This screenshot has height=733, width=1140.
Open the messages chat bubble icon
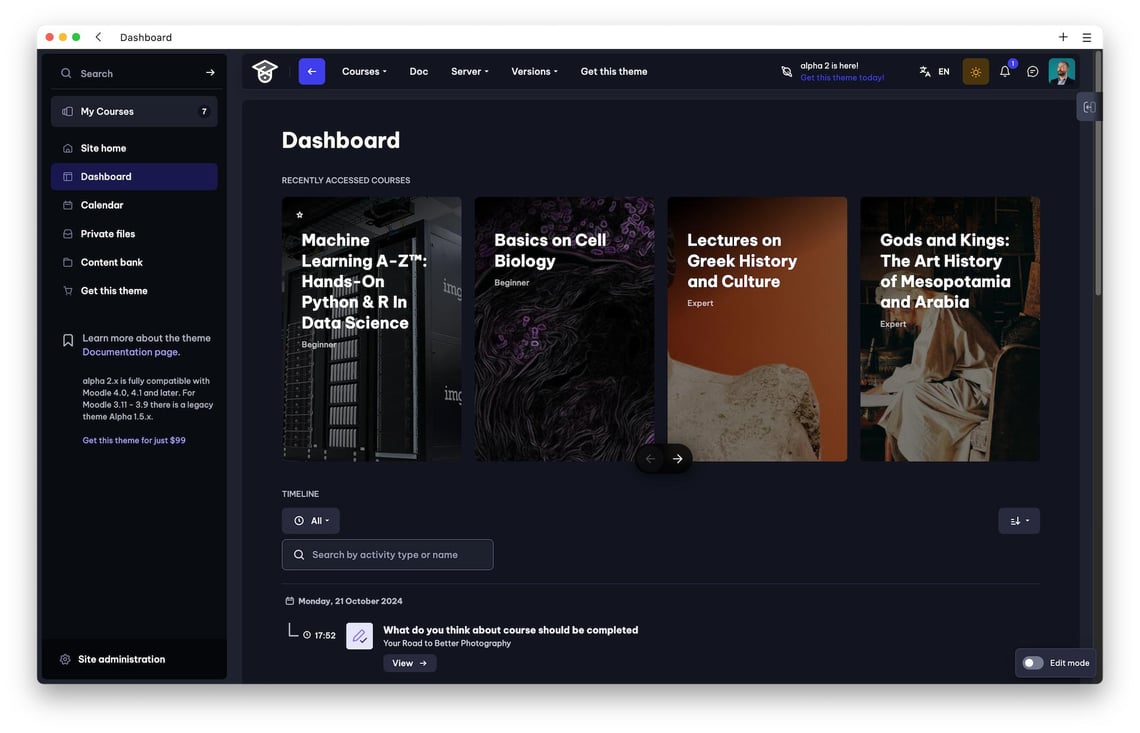click(x=1032, y=71)
